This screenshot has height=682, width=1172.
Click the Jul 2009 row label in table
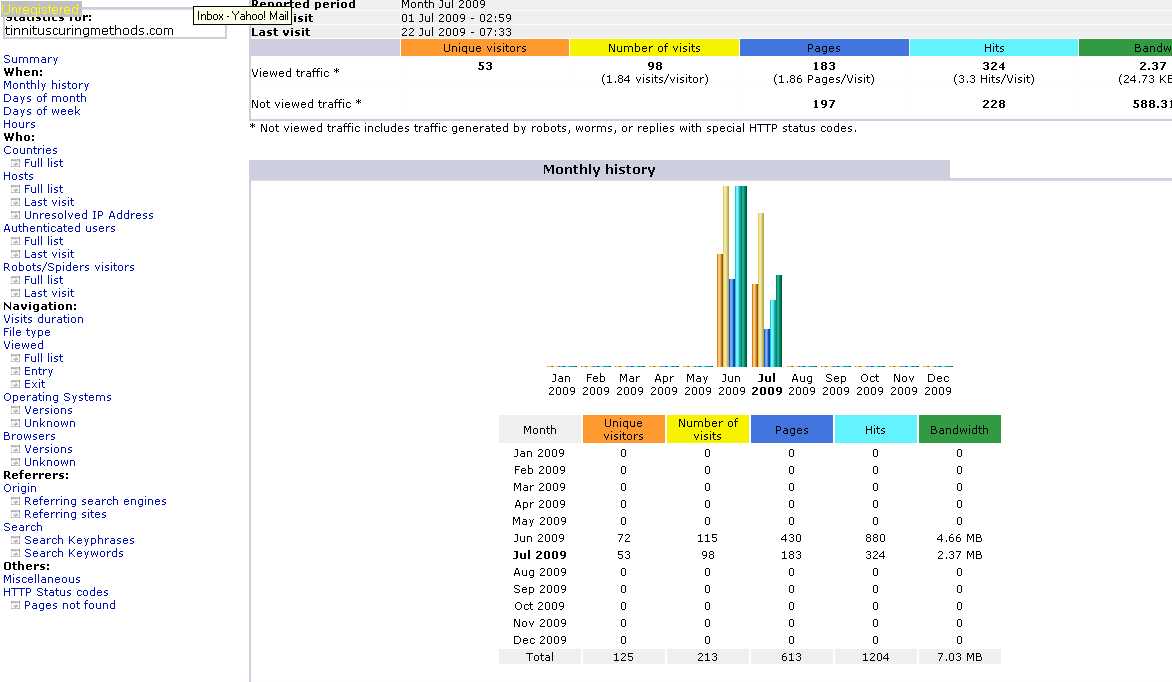pyautogui.click(x=540, y=556)
